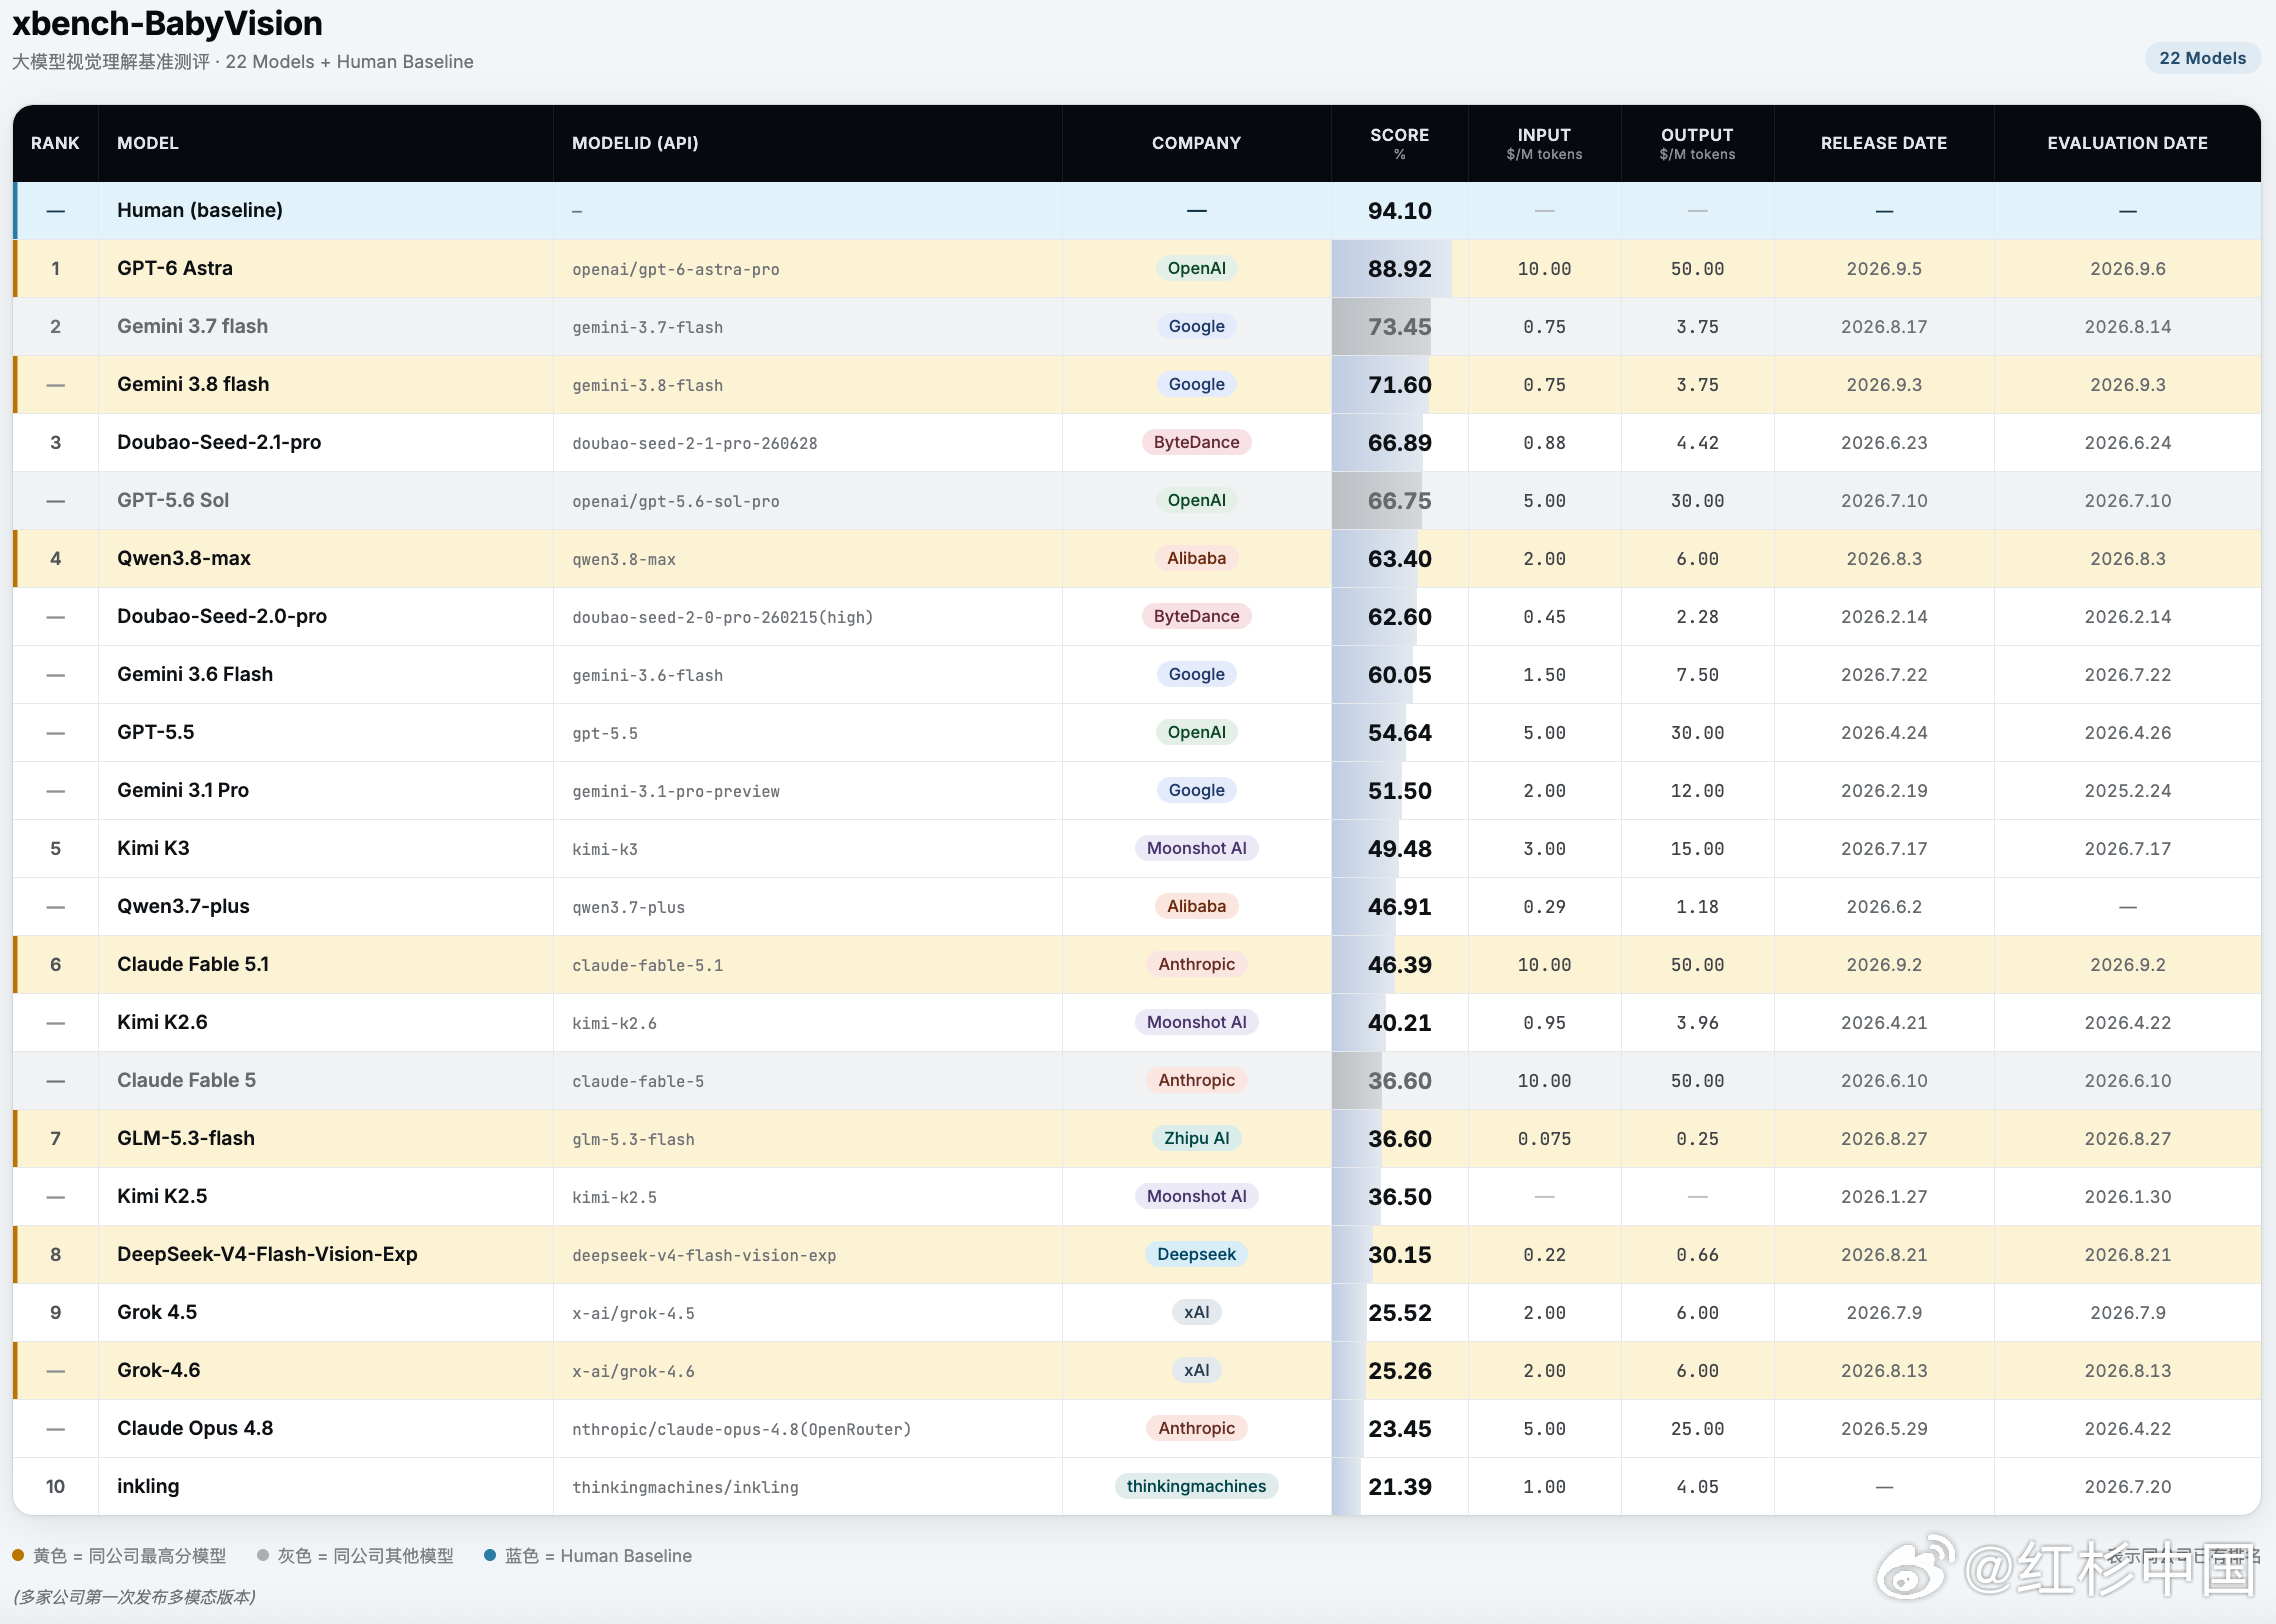Viewport: 2276px width, 1624px height.
Task: Click the Anthropic badge in Claude Fable 5.1 row
Action: tap(1196, 964)
